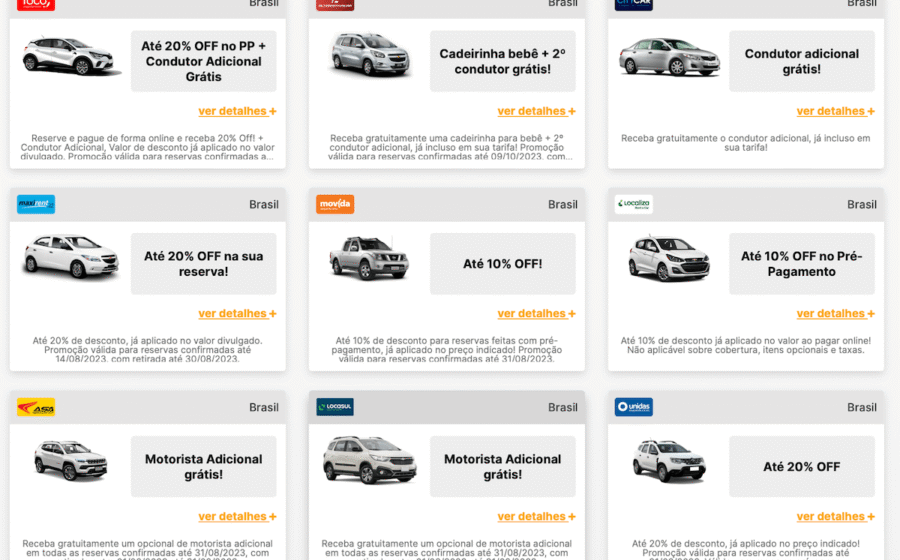Screen dimensions: 900x560
Task: Select the silver pickup truck image on the Movida card
Action: pos(368,258)
